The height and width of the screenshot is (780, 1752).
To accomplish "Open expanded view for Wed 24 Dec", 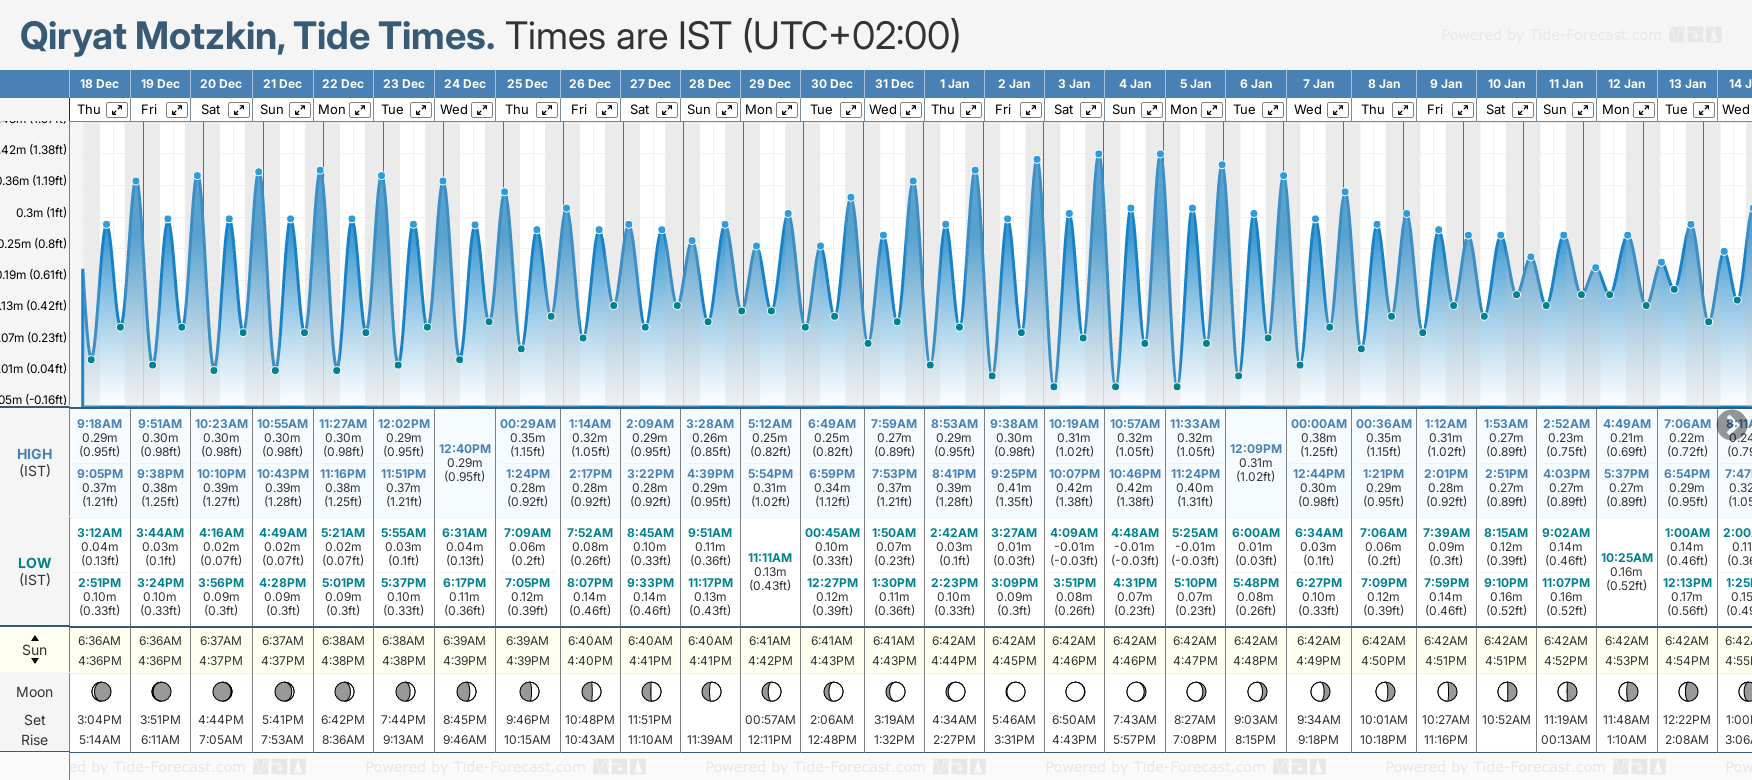I will (481, 110).
